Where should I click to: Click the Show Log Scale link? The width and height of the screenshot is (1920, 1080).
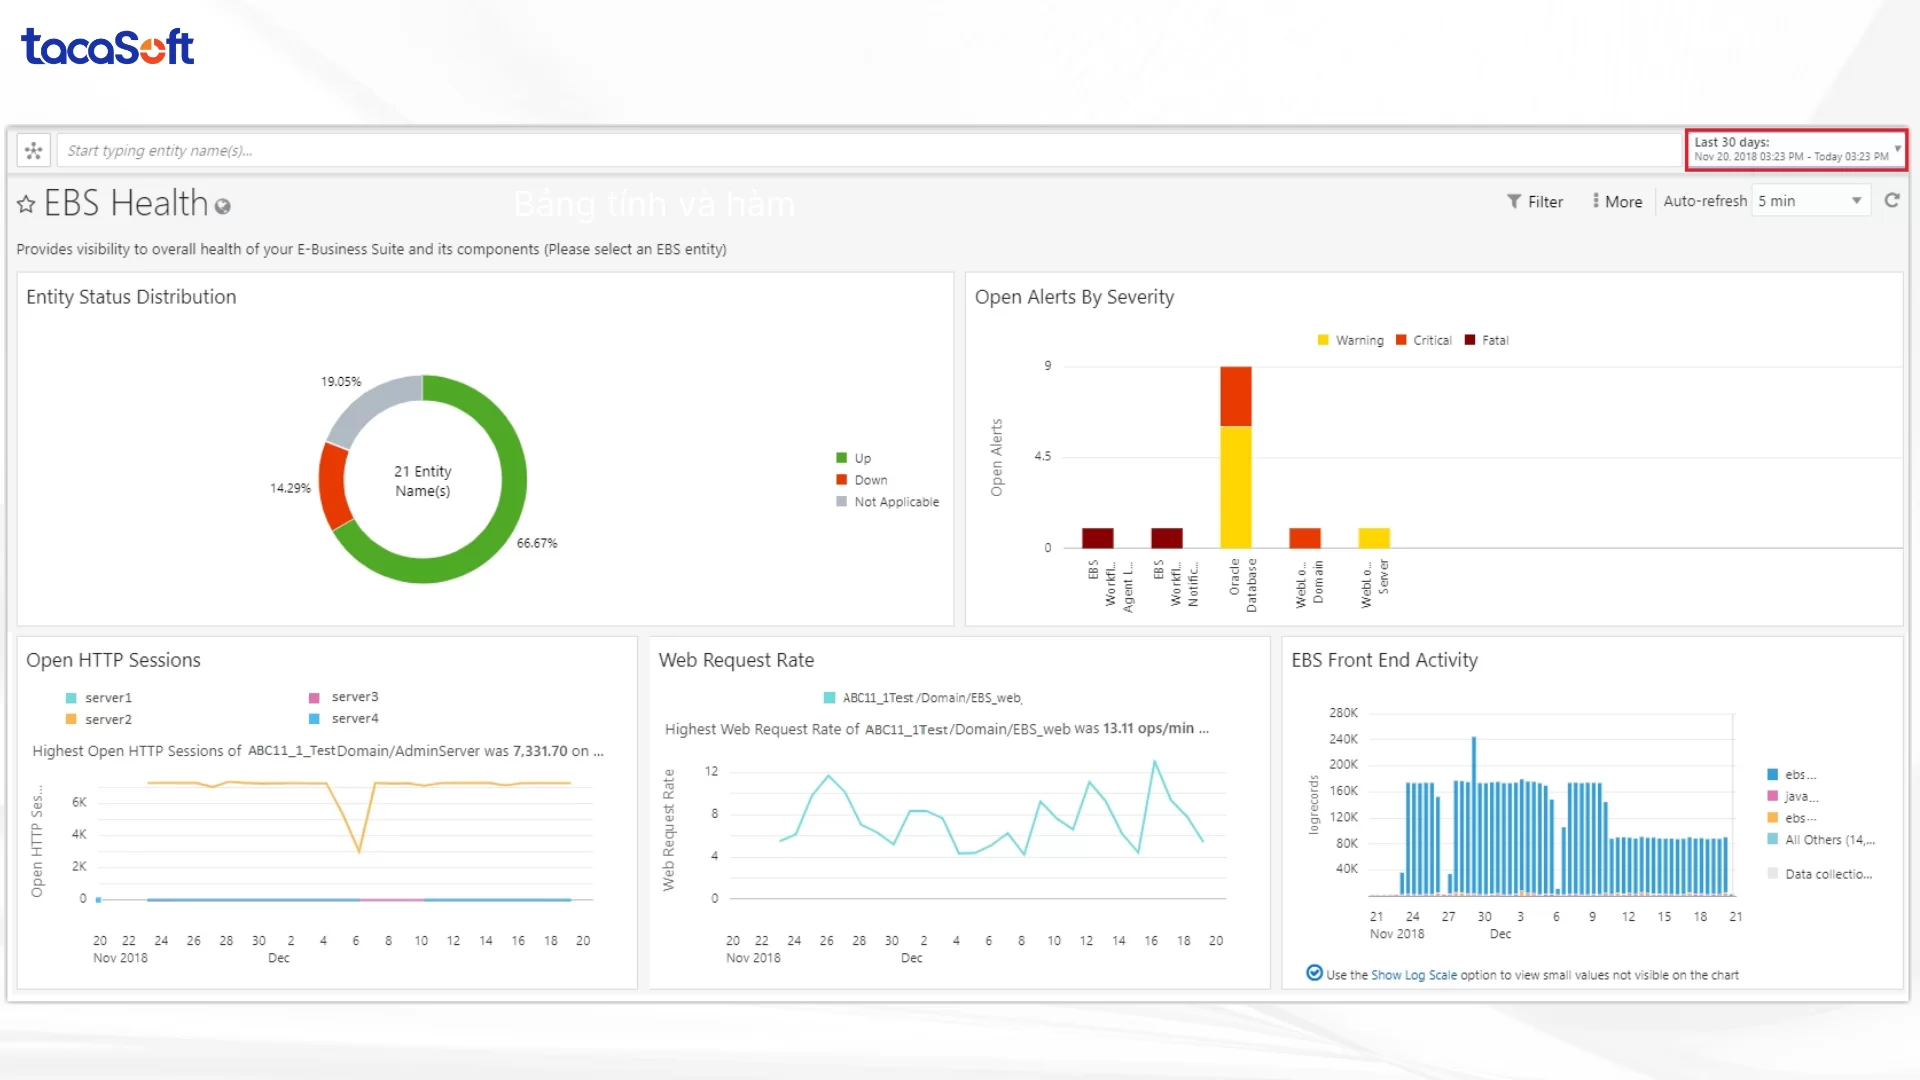tap(1413, 975)
